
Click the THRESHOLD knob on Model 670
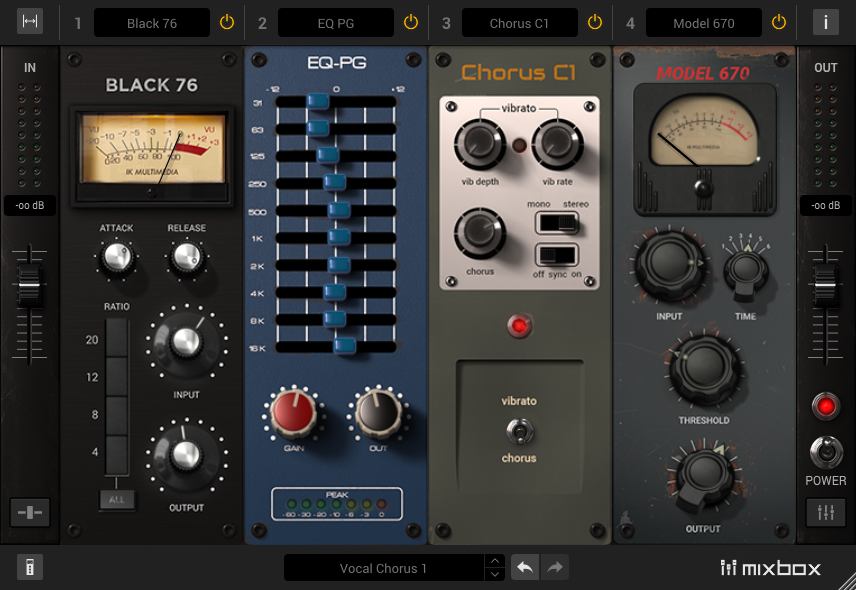[x=705, y=370]
